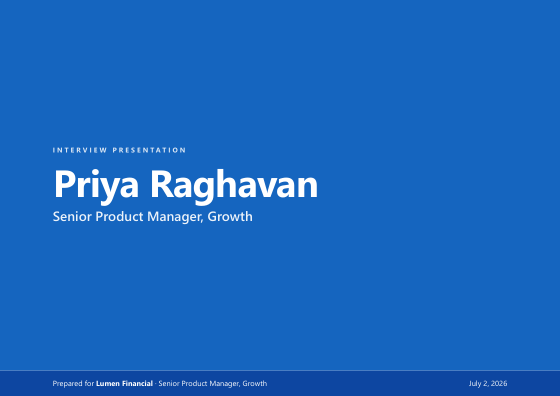Click 'Lumen Financial' in the footer

pyautogui.click(x=124, y=384)
